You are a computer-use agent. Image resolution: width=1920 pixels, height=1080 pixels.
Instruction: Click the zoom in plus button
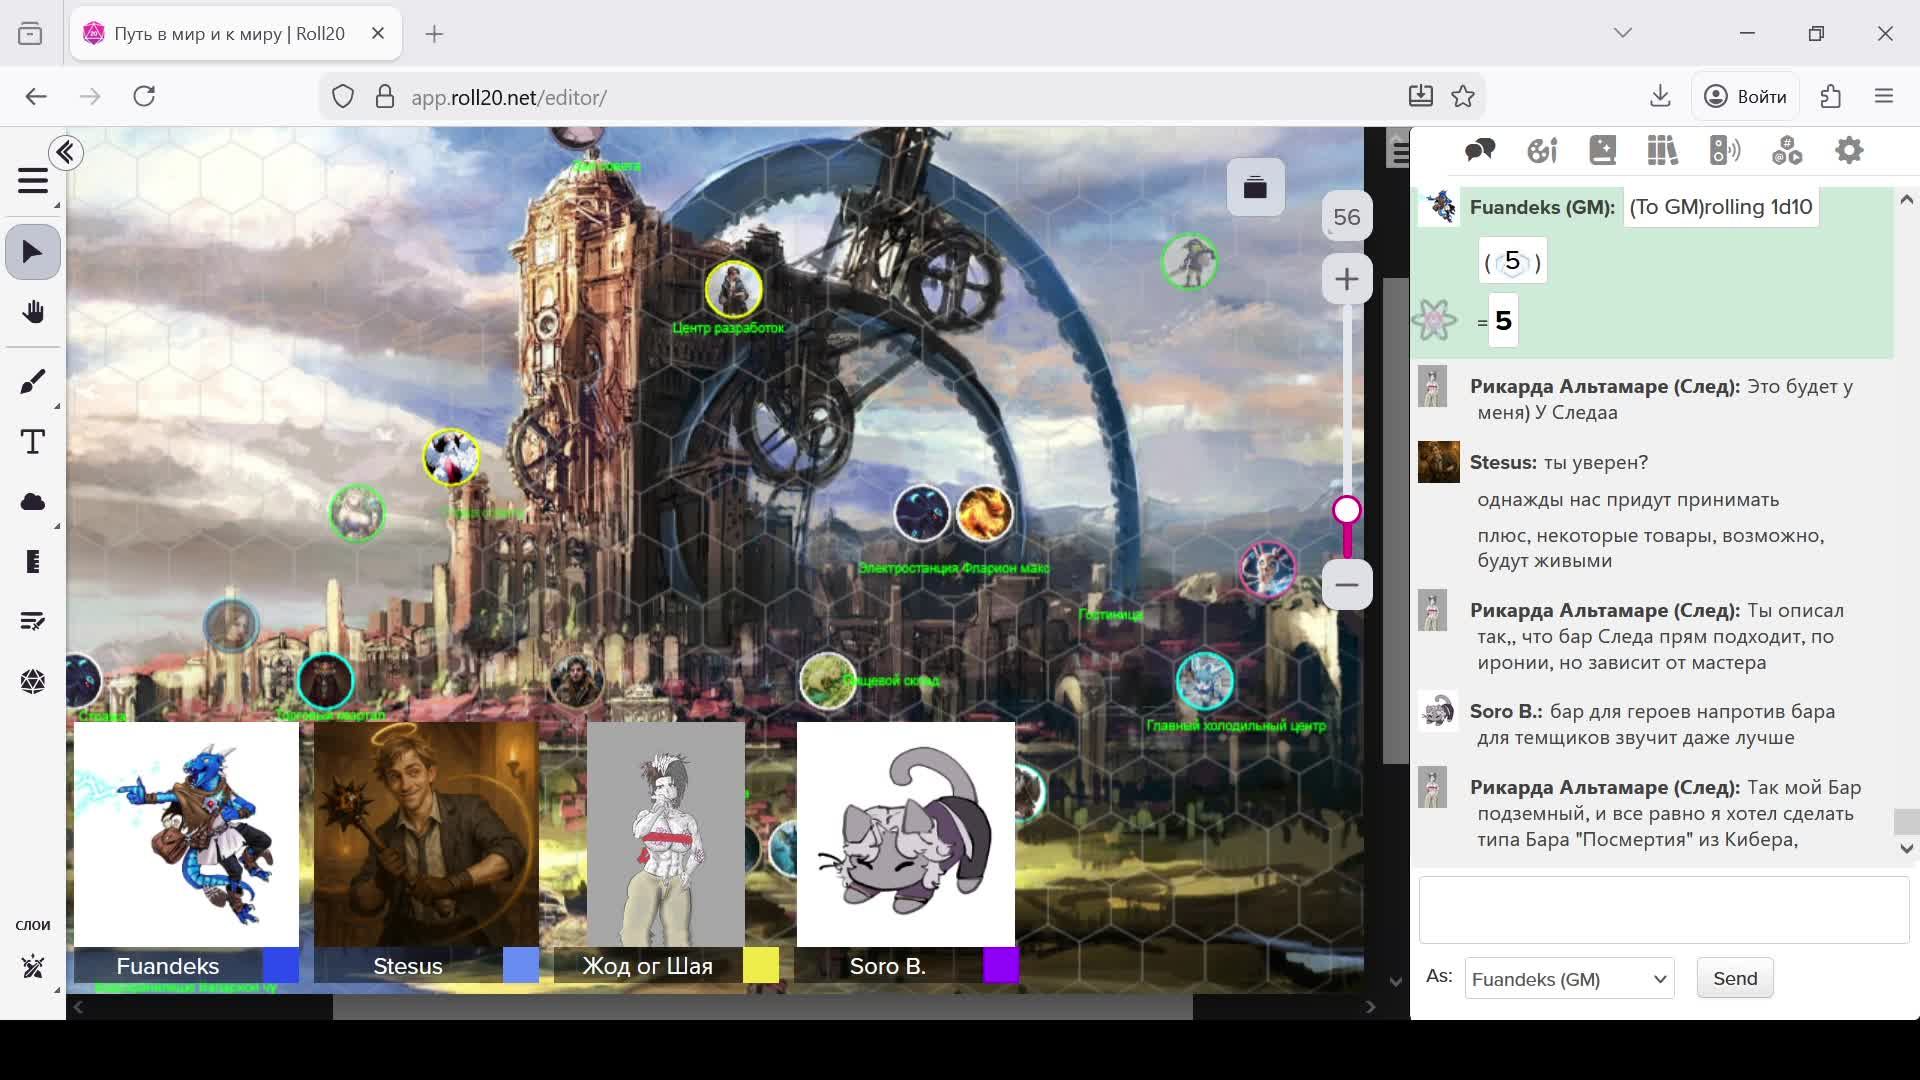[1346, 279]
